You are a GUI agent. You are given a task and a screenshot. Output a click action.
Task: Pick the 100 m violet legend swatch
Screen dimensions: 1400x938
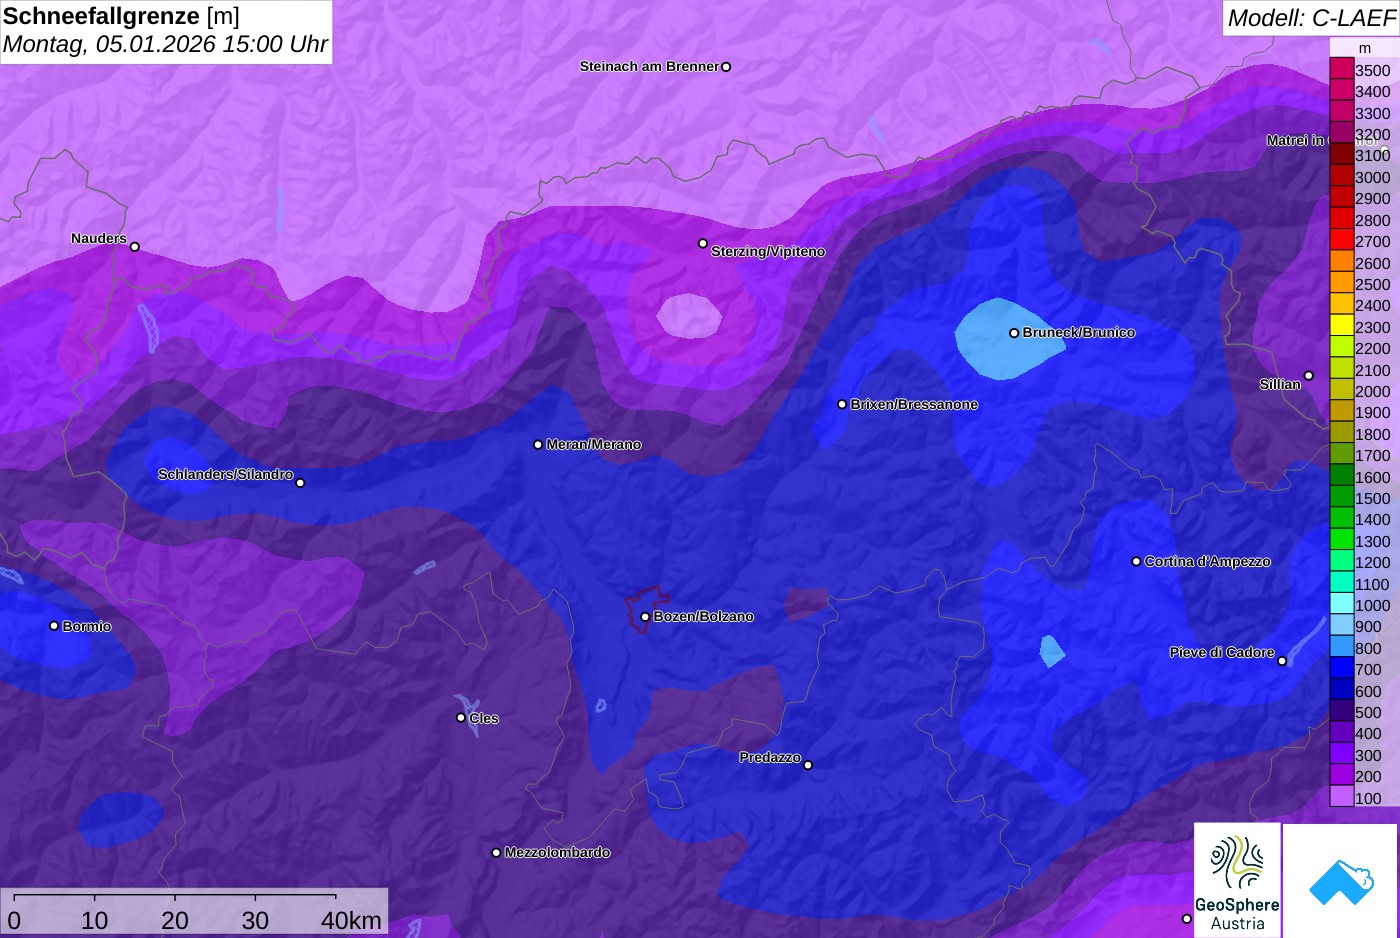[x=1341, y=797]
